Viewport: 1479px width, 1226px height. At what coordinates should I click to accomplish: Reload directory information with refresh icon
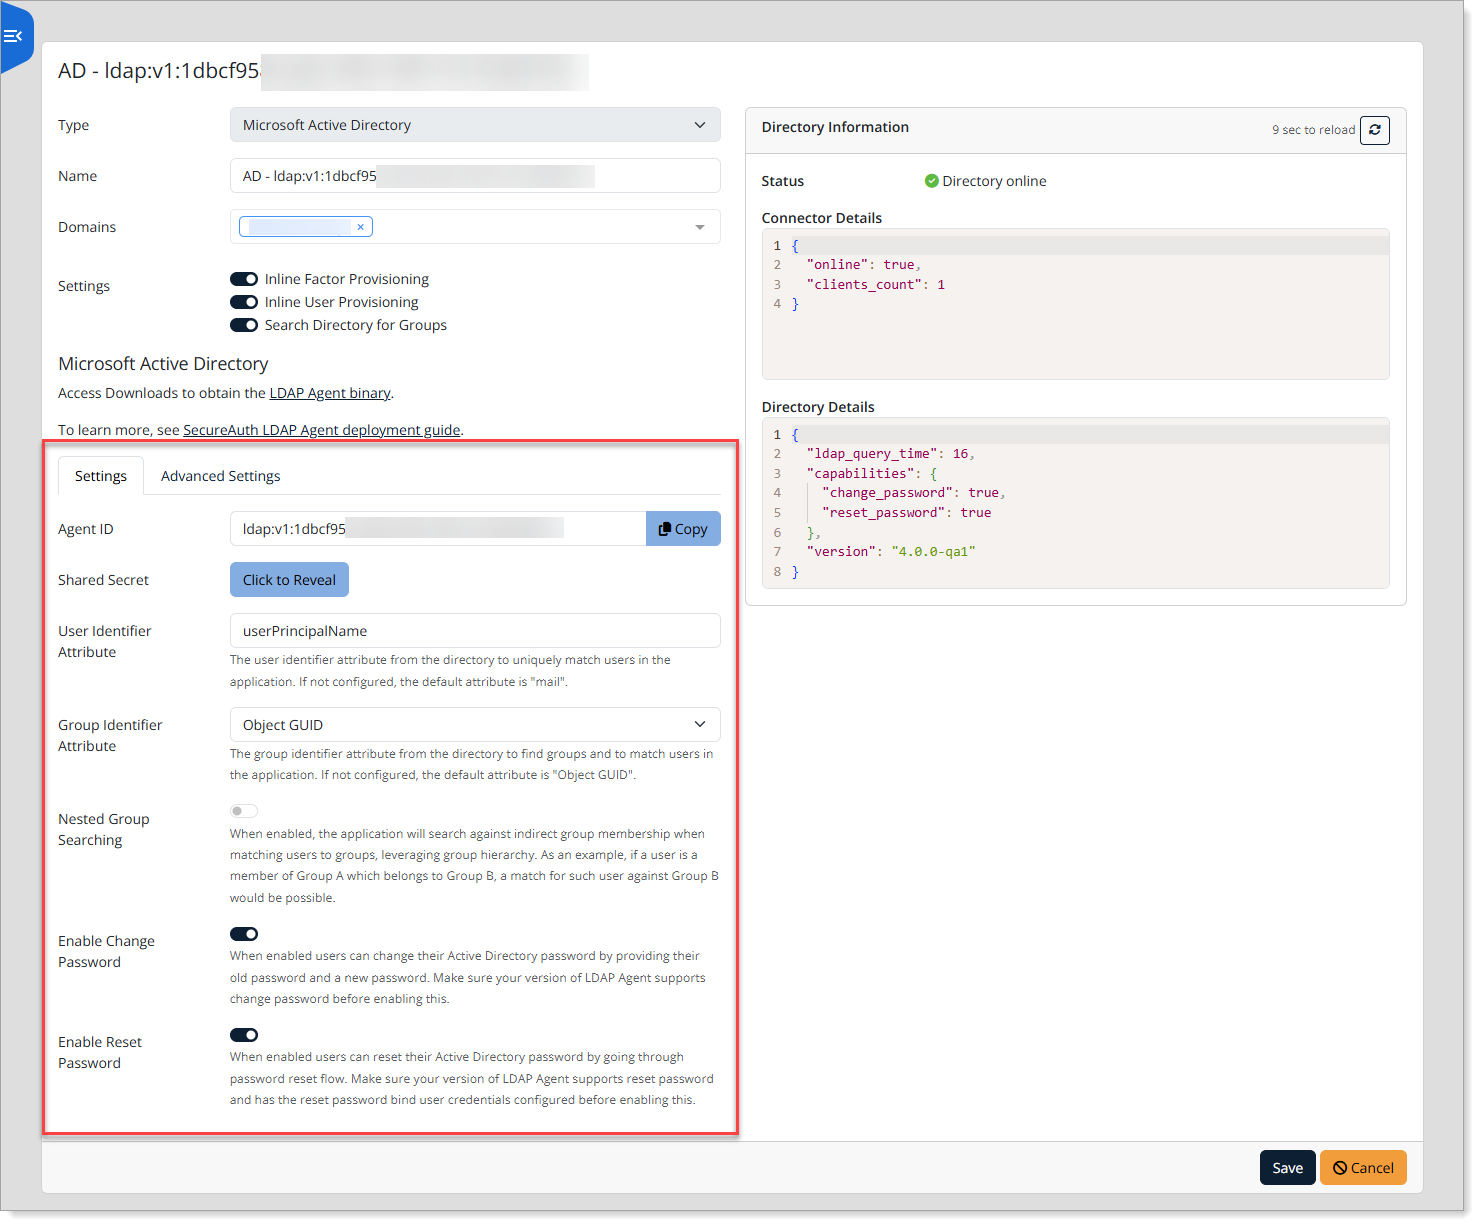[x=1375, y=130]
